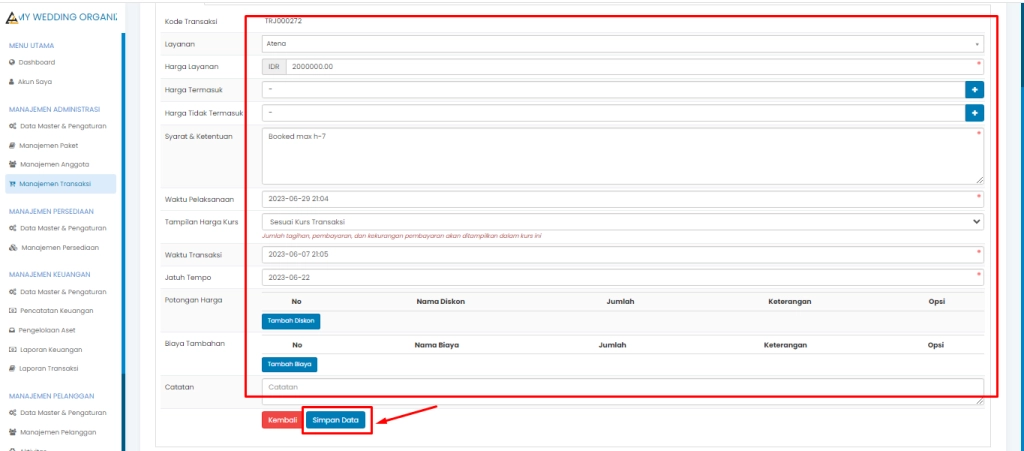Click the Simpan Data button
The image size is (1024, 451).
click(335, 420)
